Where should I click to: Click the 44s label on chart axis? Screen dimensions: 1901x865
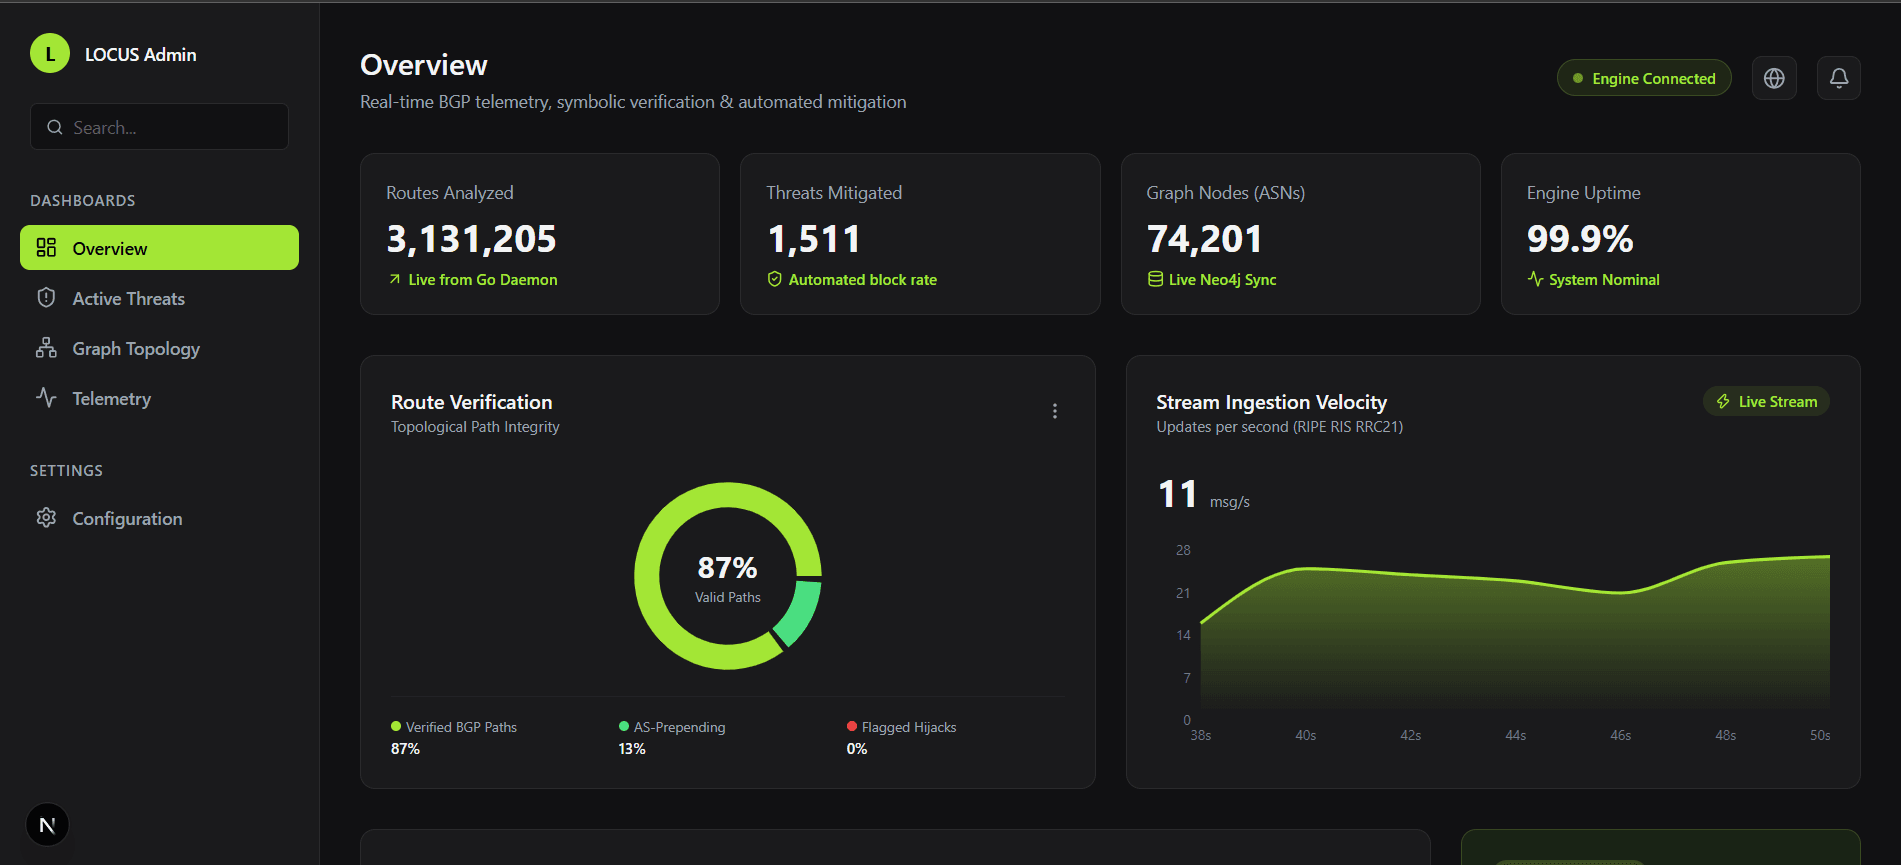coord(1516,735)
